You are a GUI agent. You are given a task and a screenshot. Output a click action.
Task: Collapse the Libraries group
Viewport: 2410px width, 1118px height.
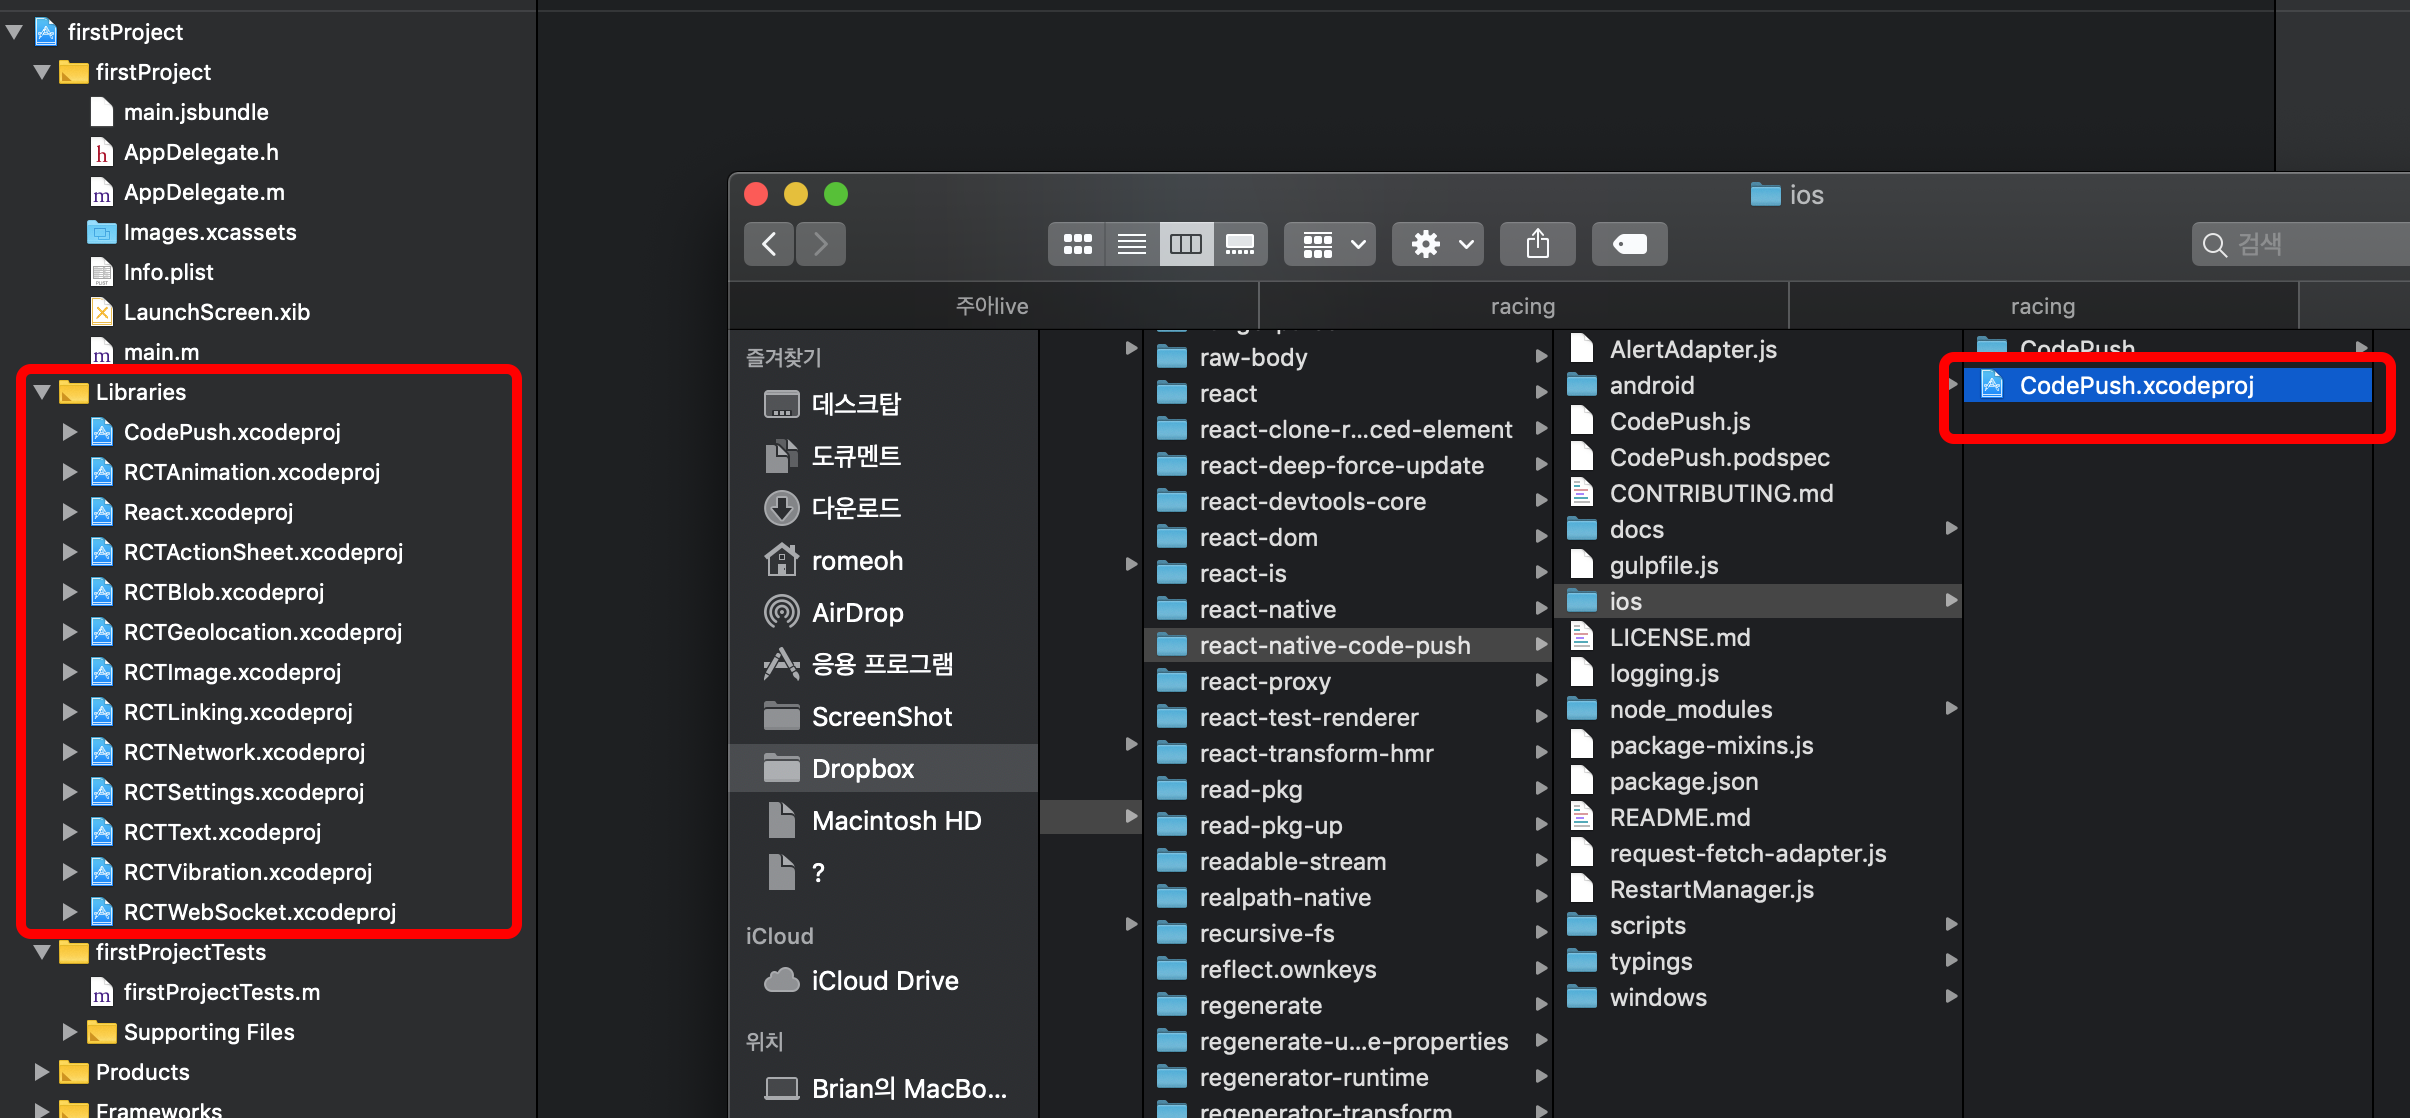click(42, 392)
